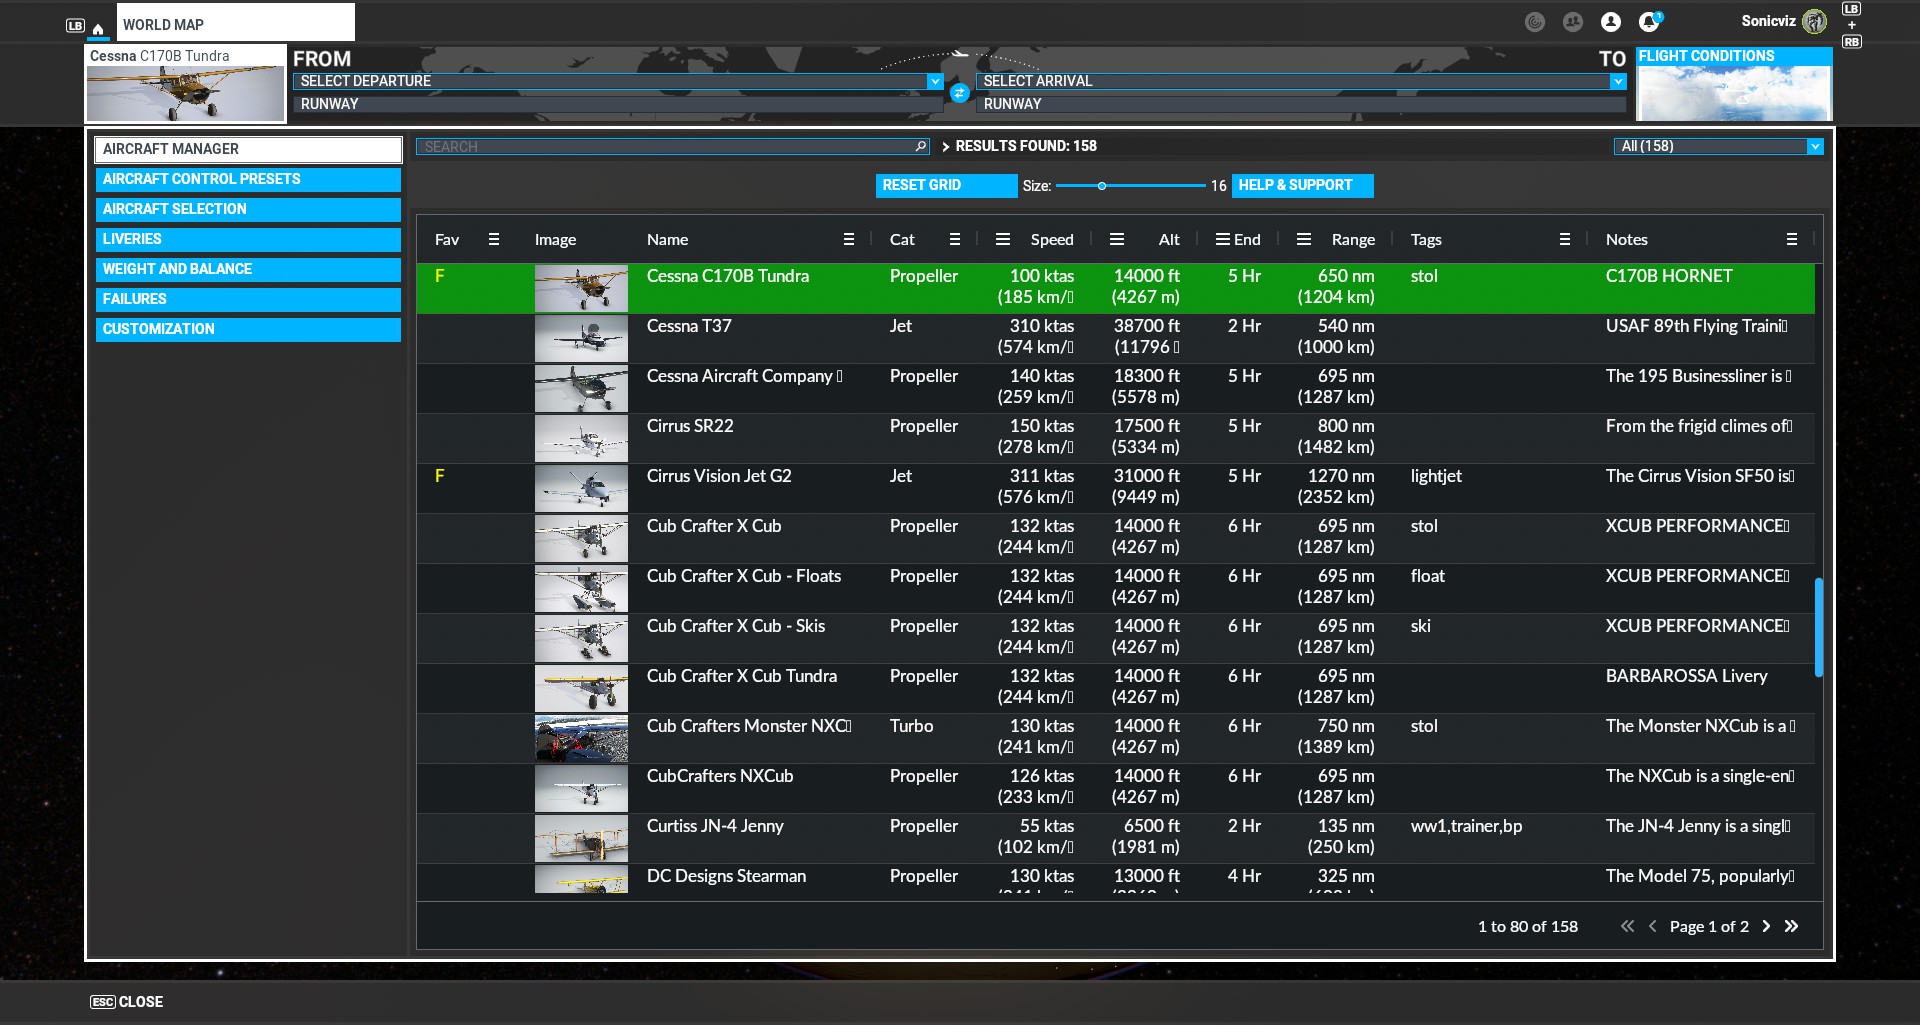Open Aircraft Control Presets menu
1920x1025 pixels.
pyautogui.click(x=248, y=179)
